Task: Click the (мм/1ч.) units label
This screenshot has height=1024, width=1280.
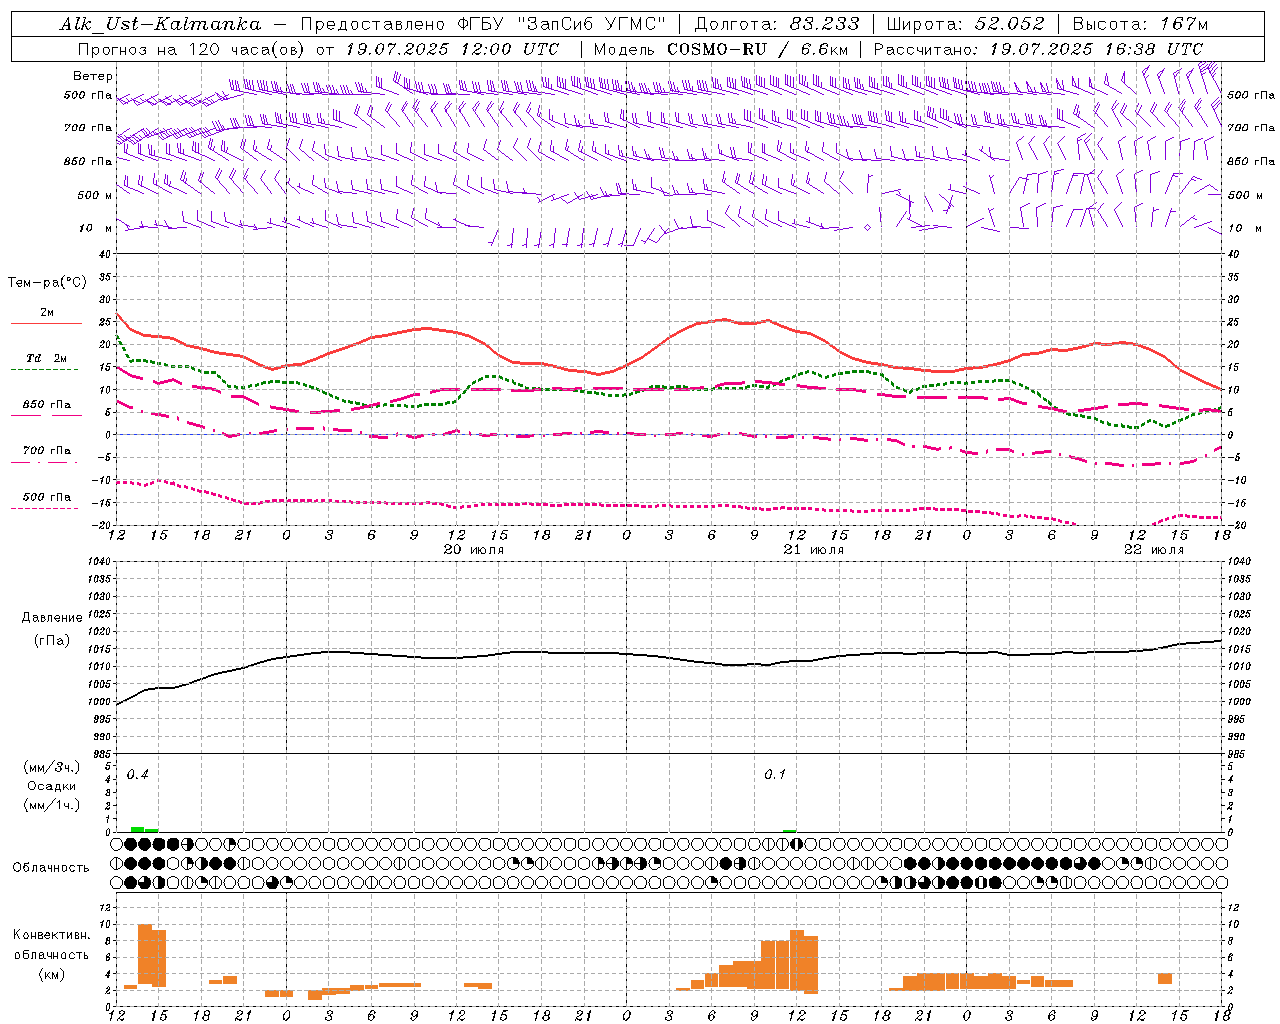Action: [x=52, y=805]
